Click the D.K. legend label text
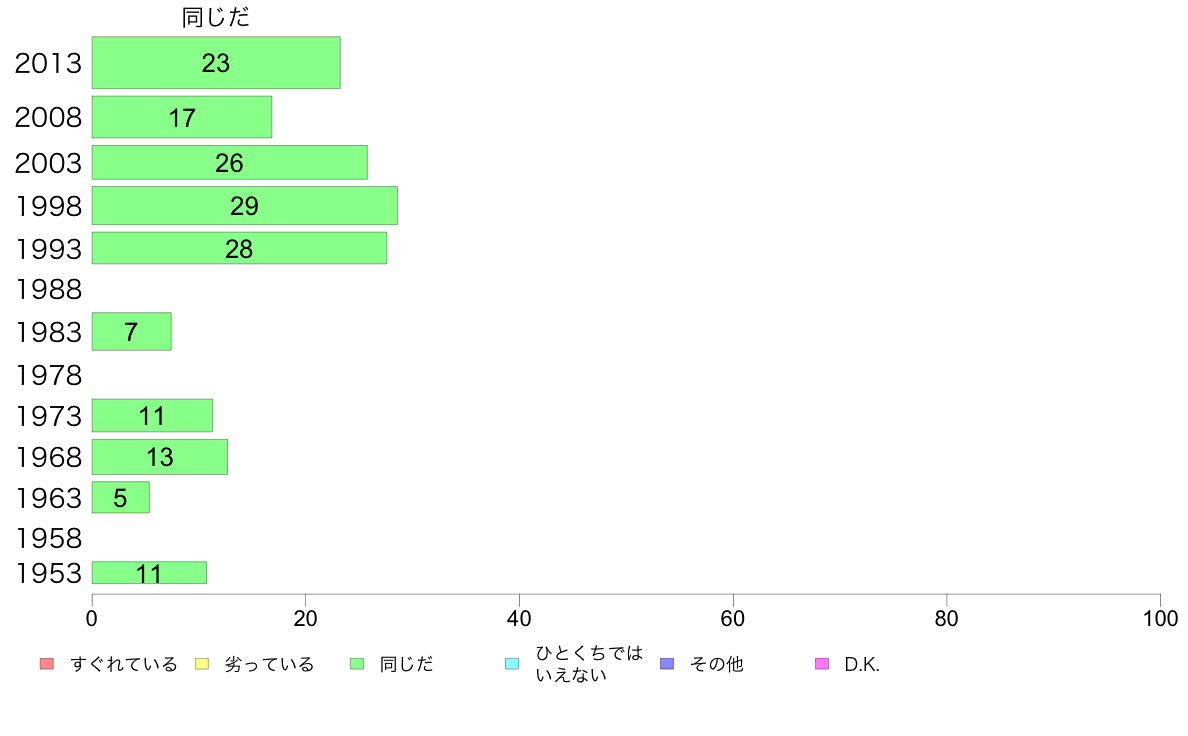 [x=862, y=665]
